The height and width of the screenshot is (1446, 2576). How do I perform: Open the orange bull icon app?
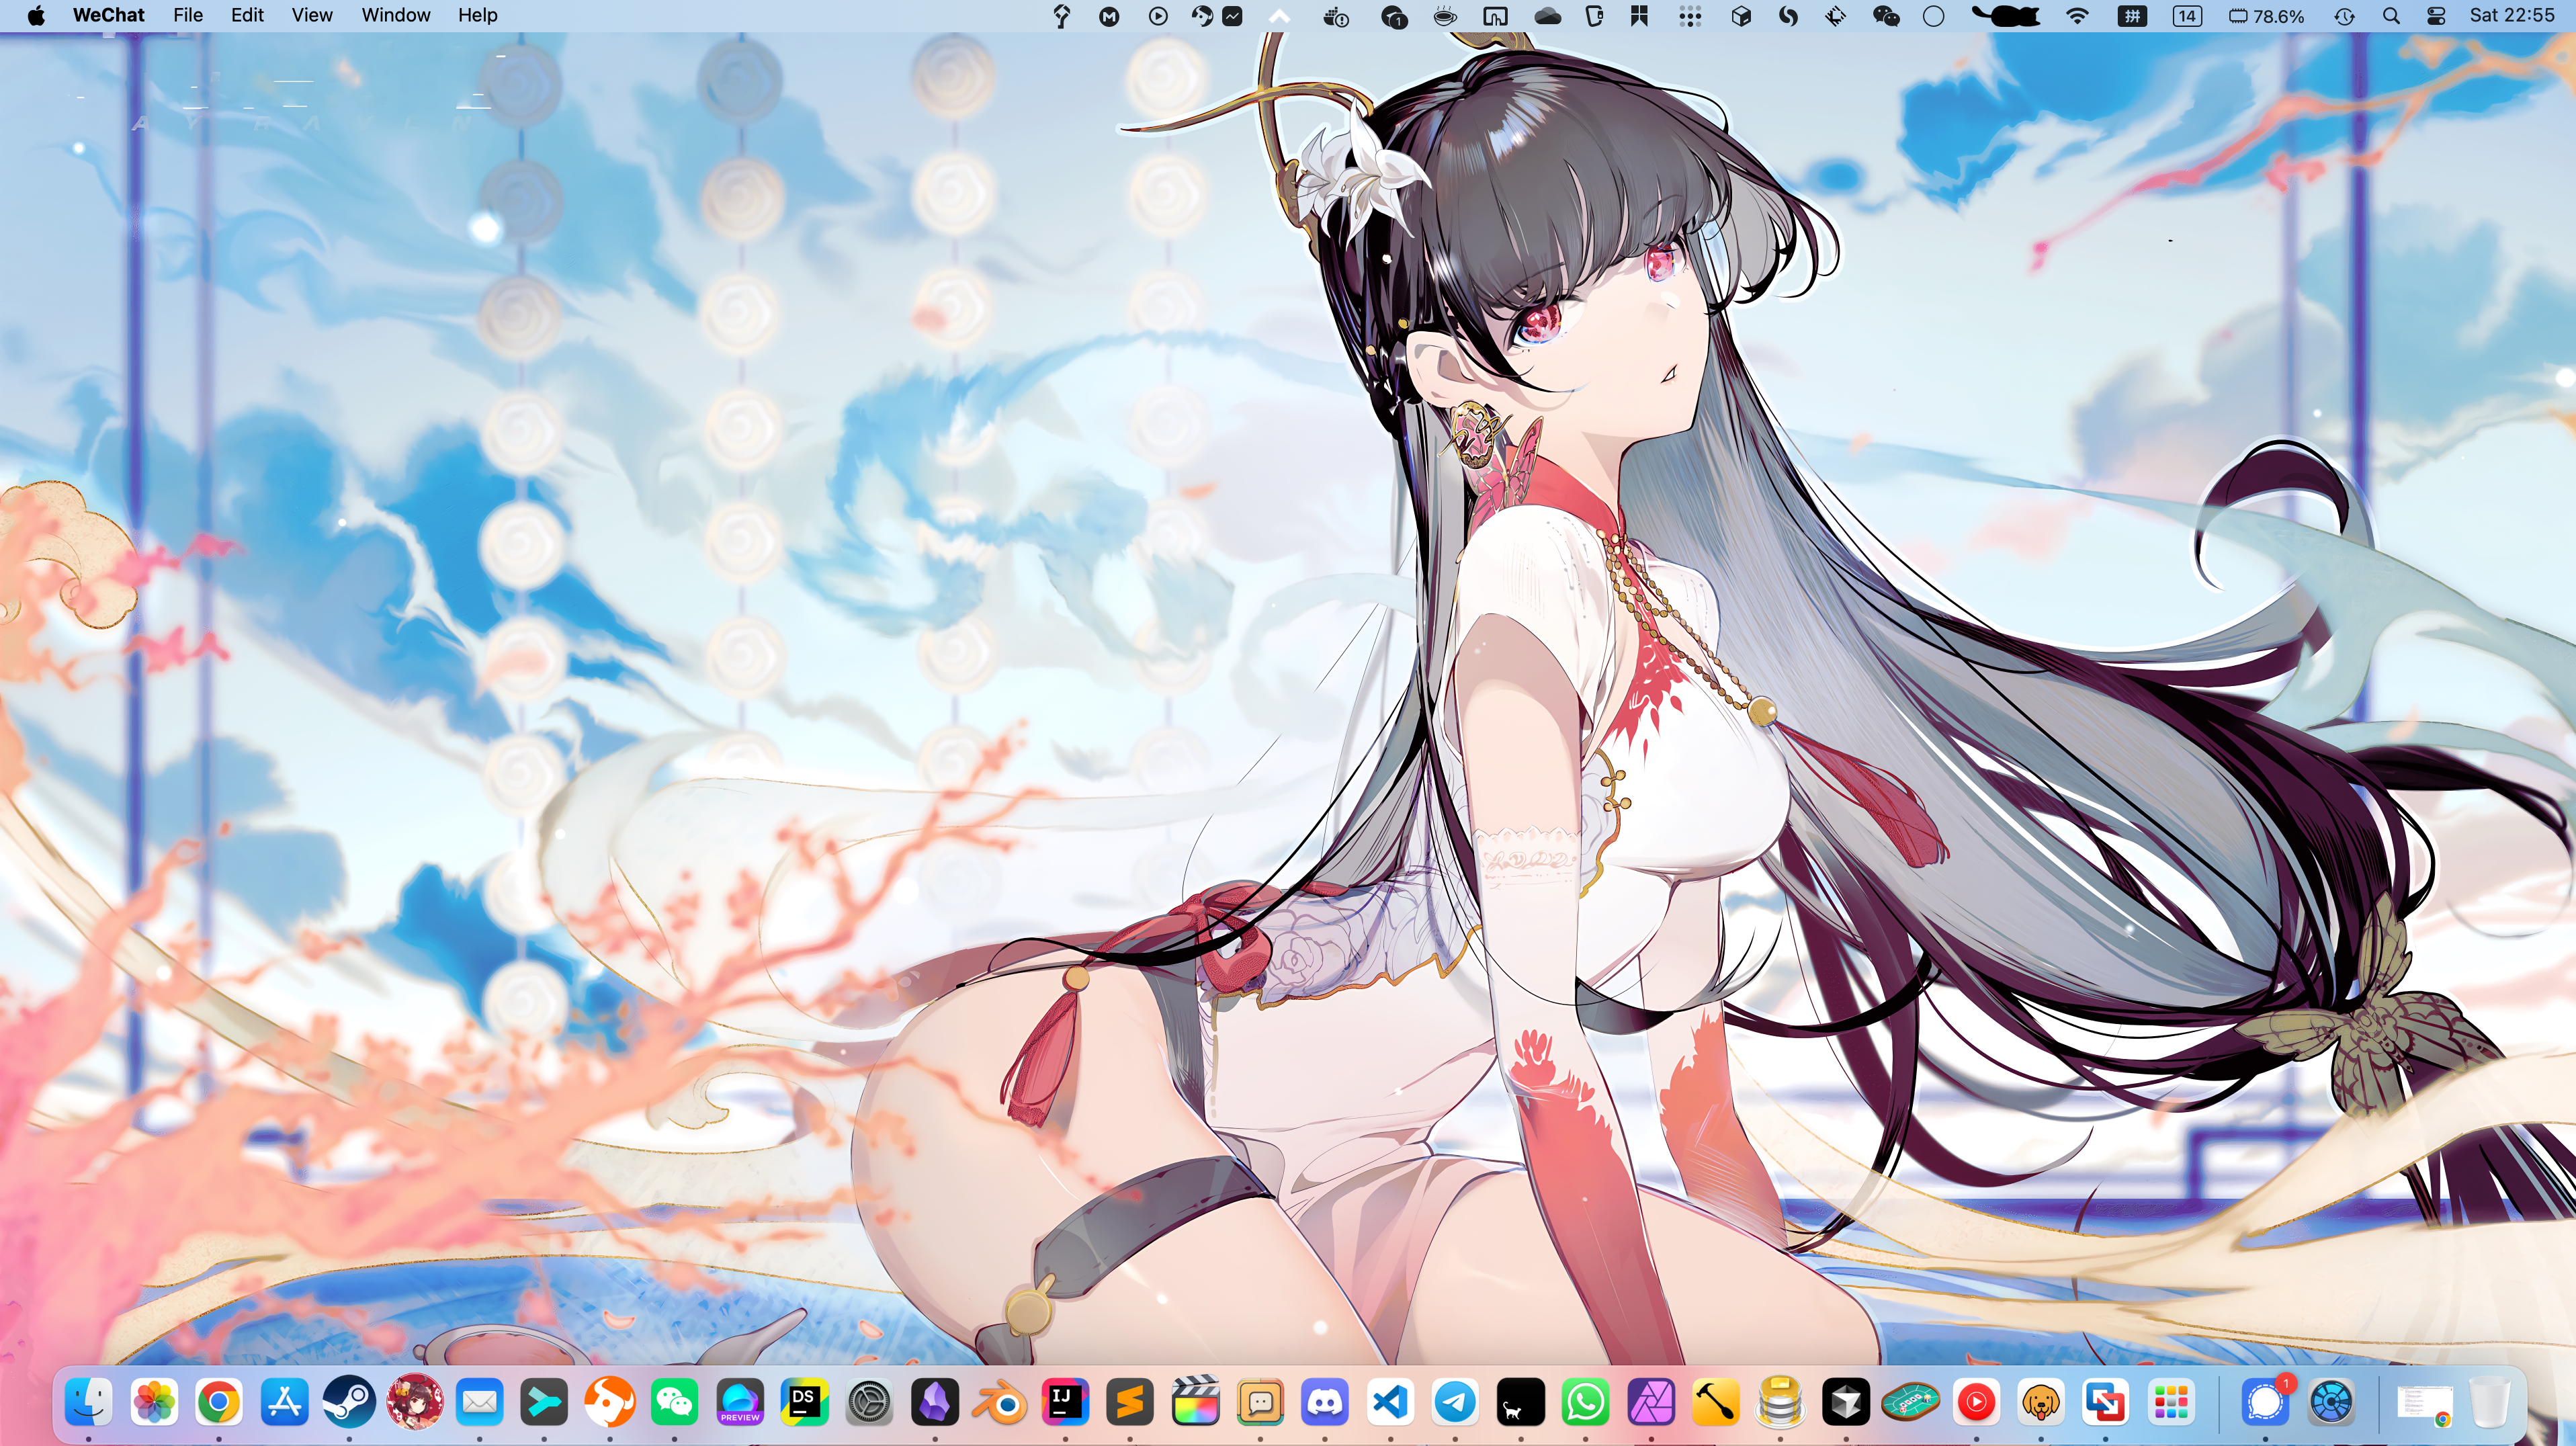pos(609,1402)
